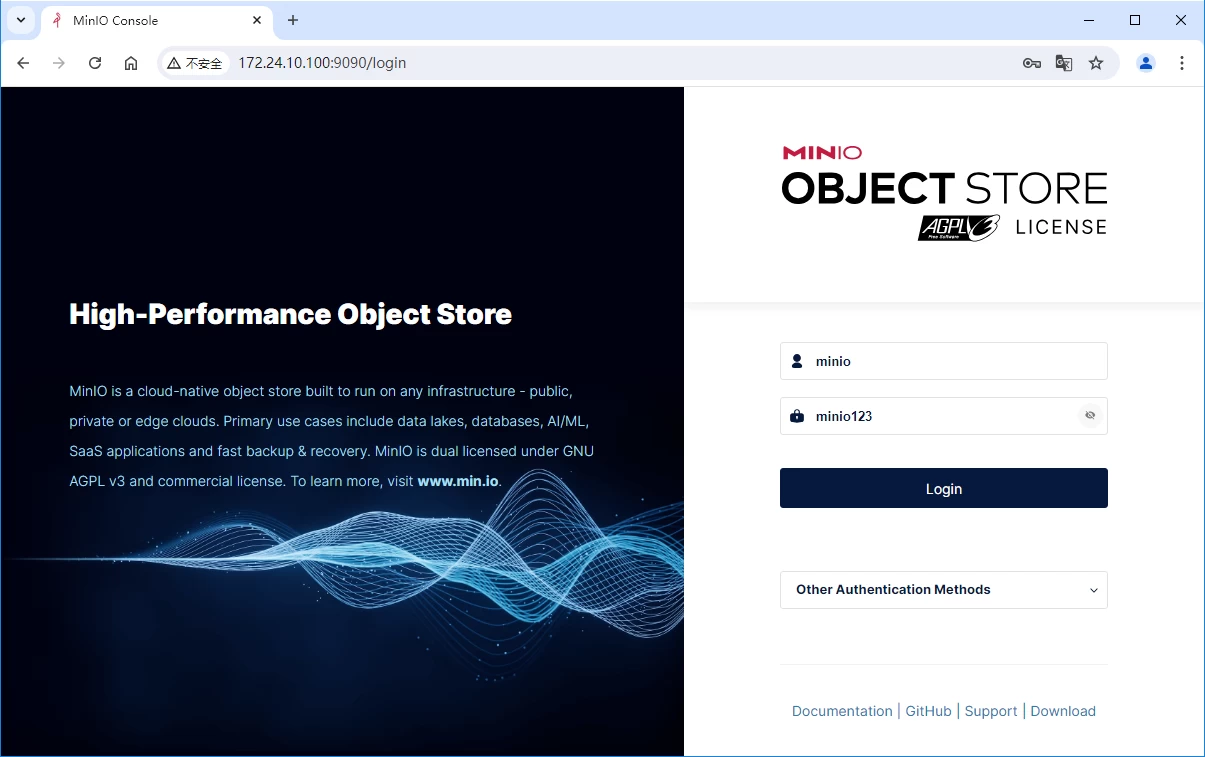Open the GitHub link
1205x757 pixels.
click(928, 711)
